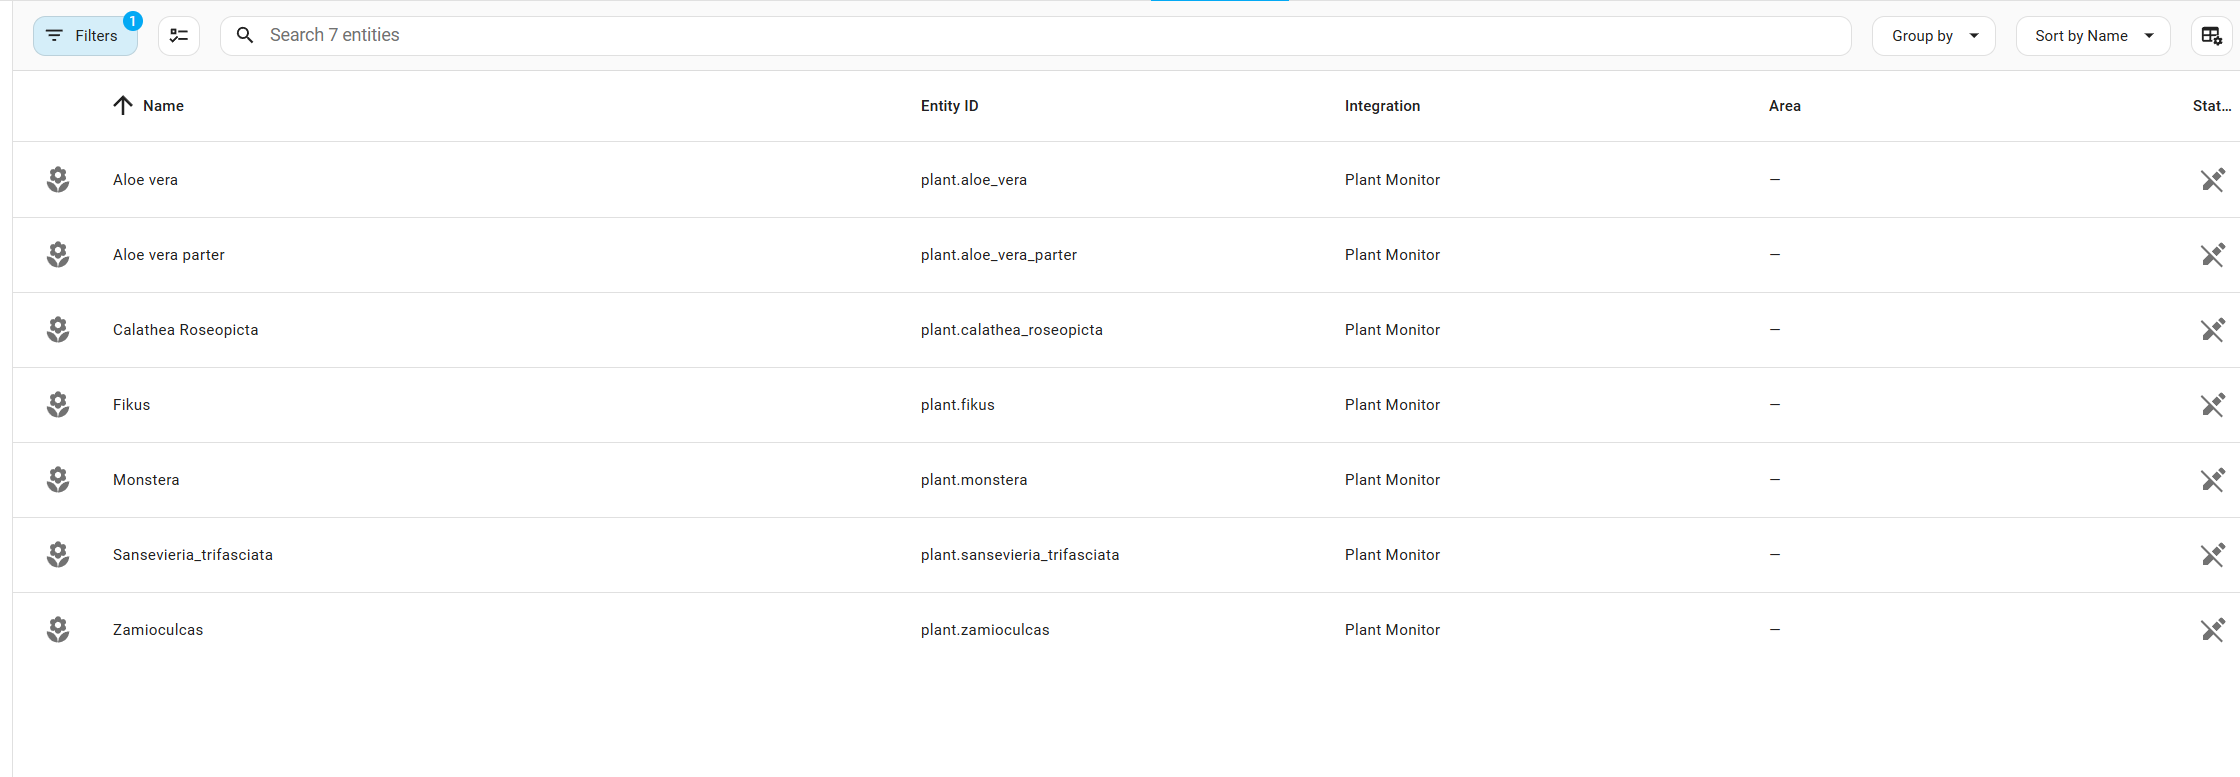Screen dimensions: 2240x777
Task: Click the Status column header
Action: coord(2211,106)
